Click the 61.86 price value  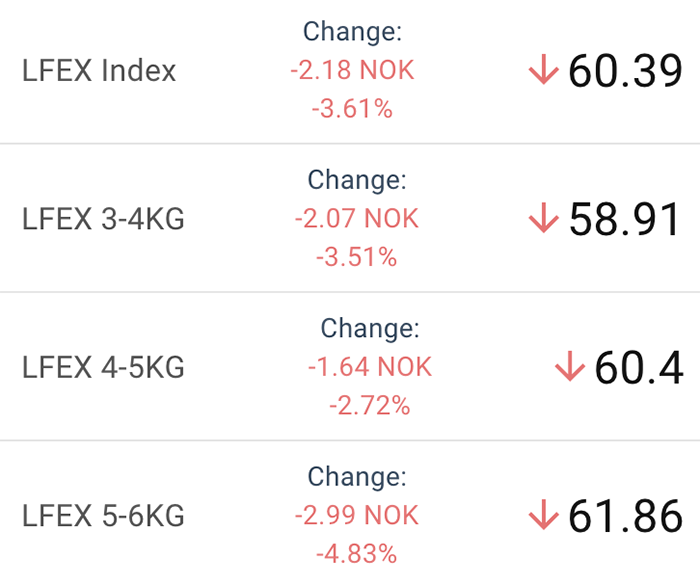(x=625, y=516)
